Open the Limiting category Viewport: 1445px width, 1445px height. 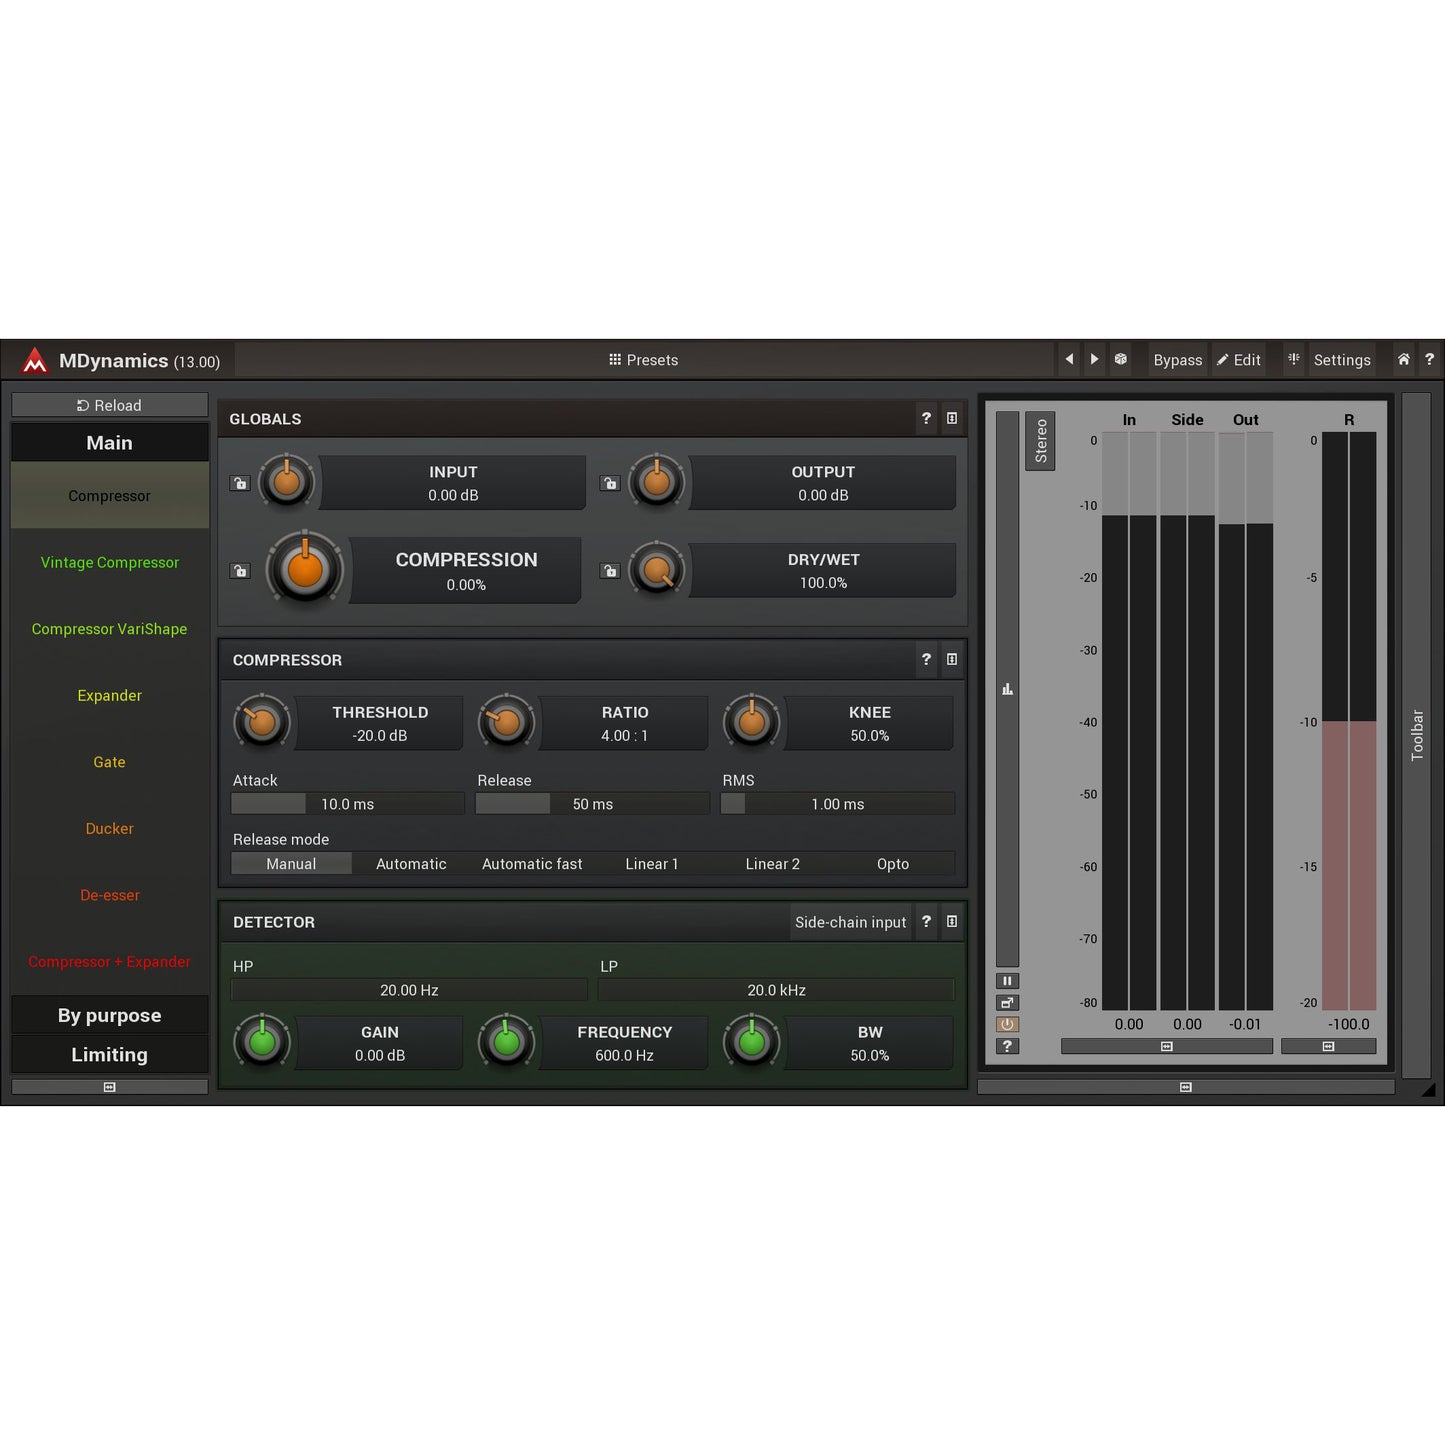pyautogui.click(x=109, y=1054)
